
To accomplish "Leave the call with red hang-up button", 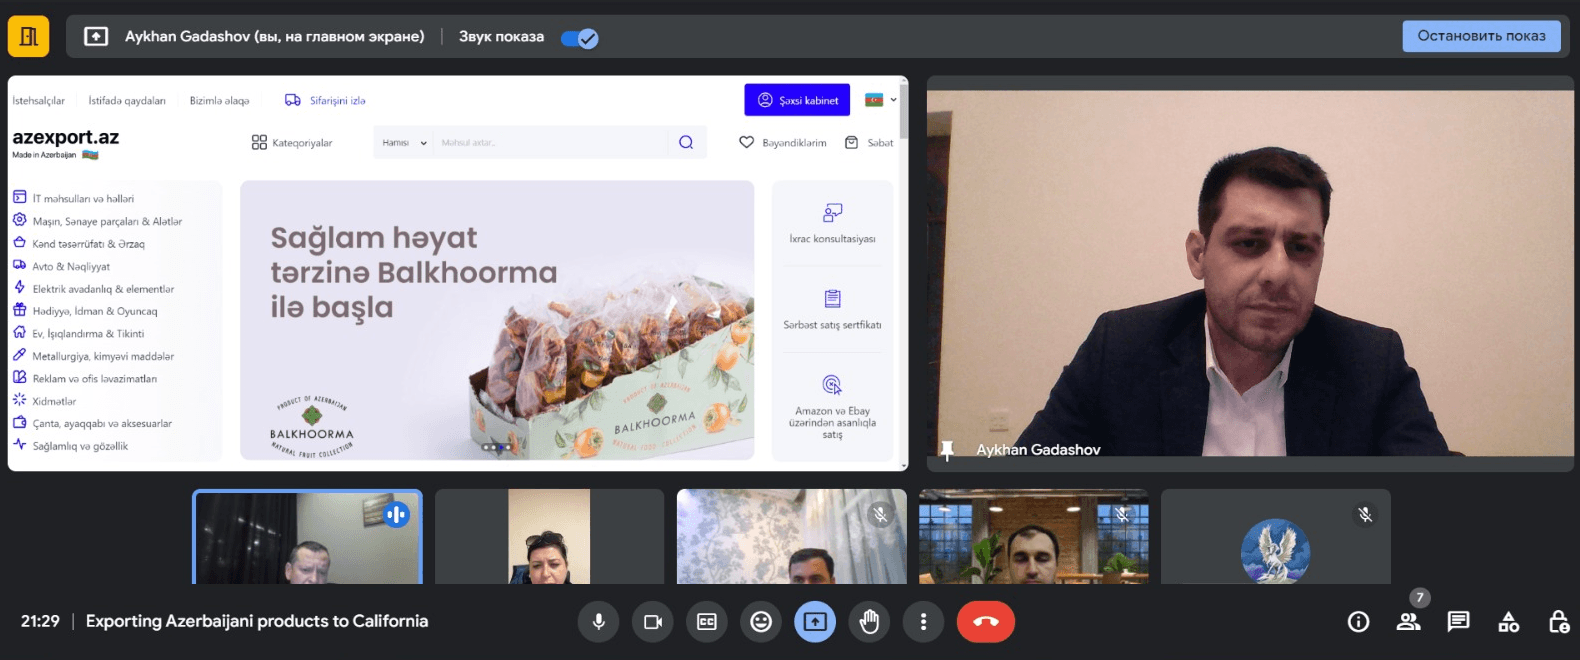I will 985,622.
